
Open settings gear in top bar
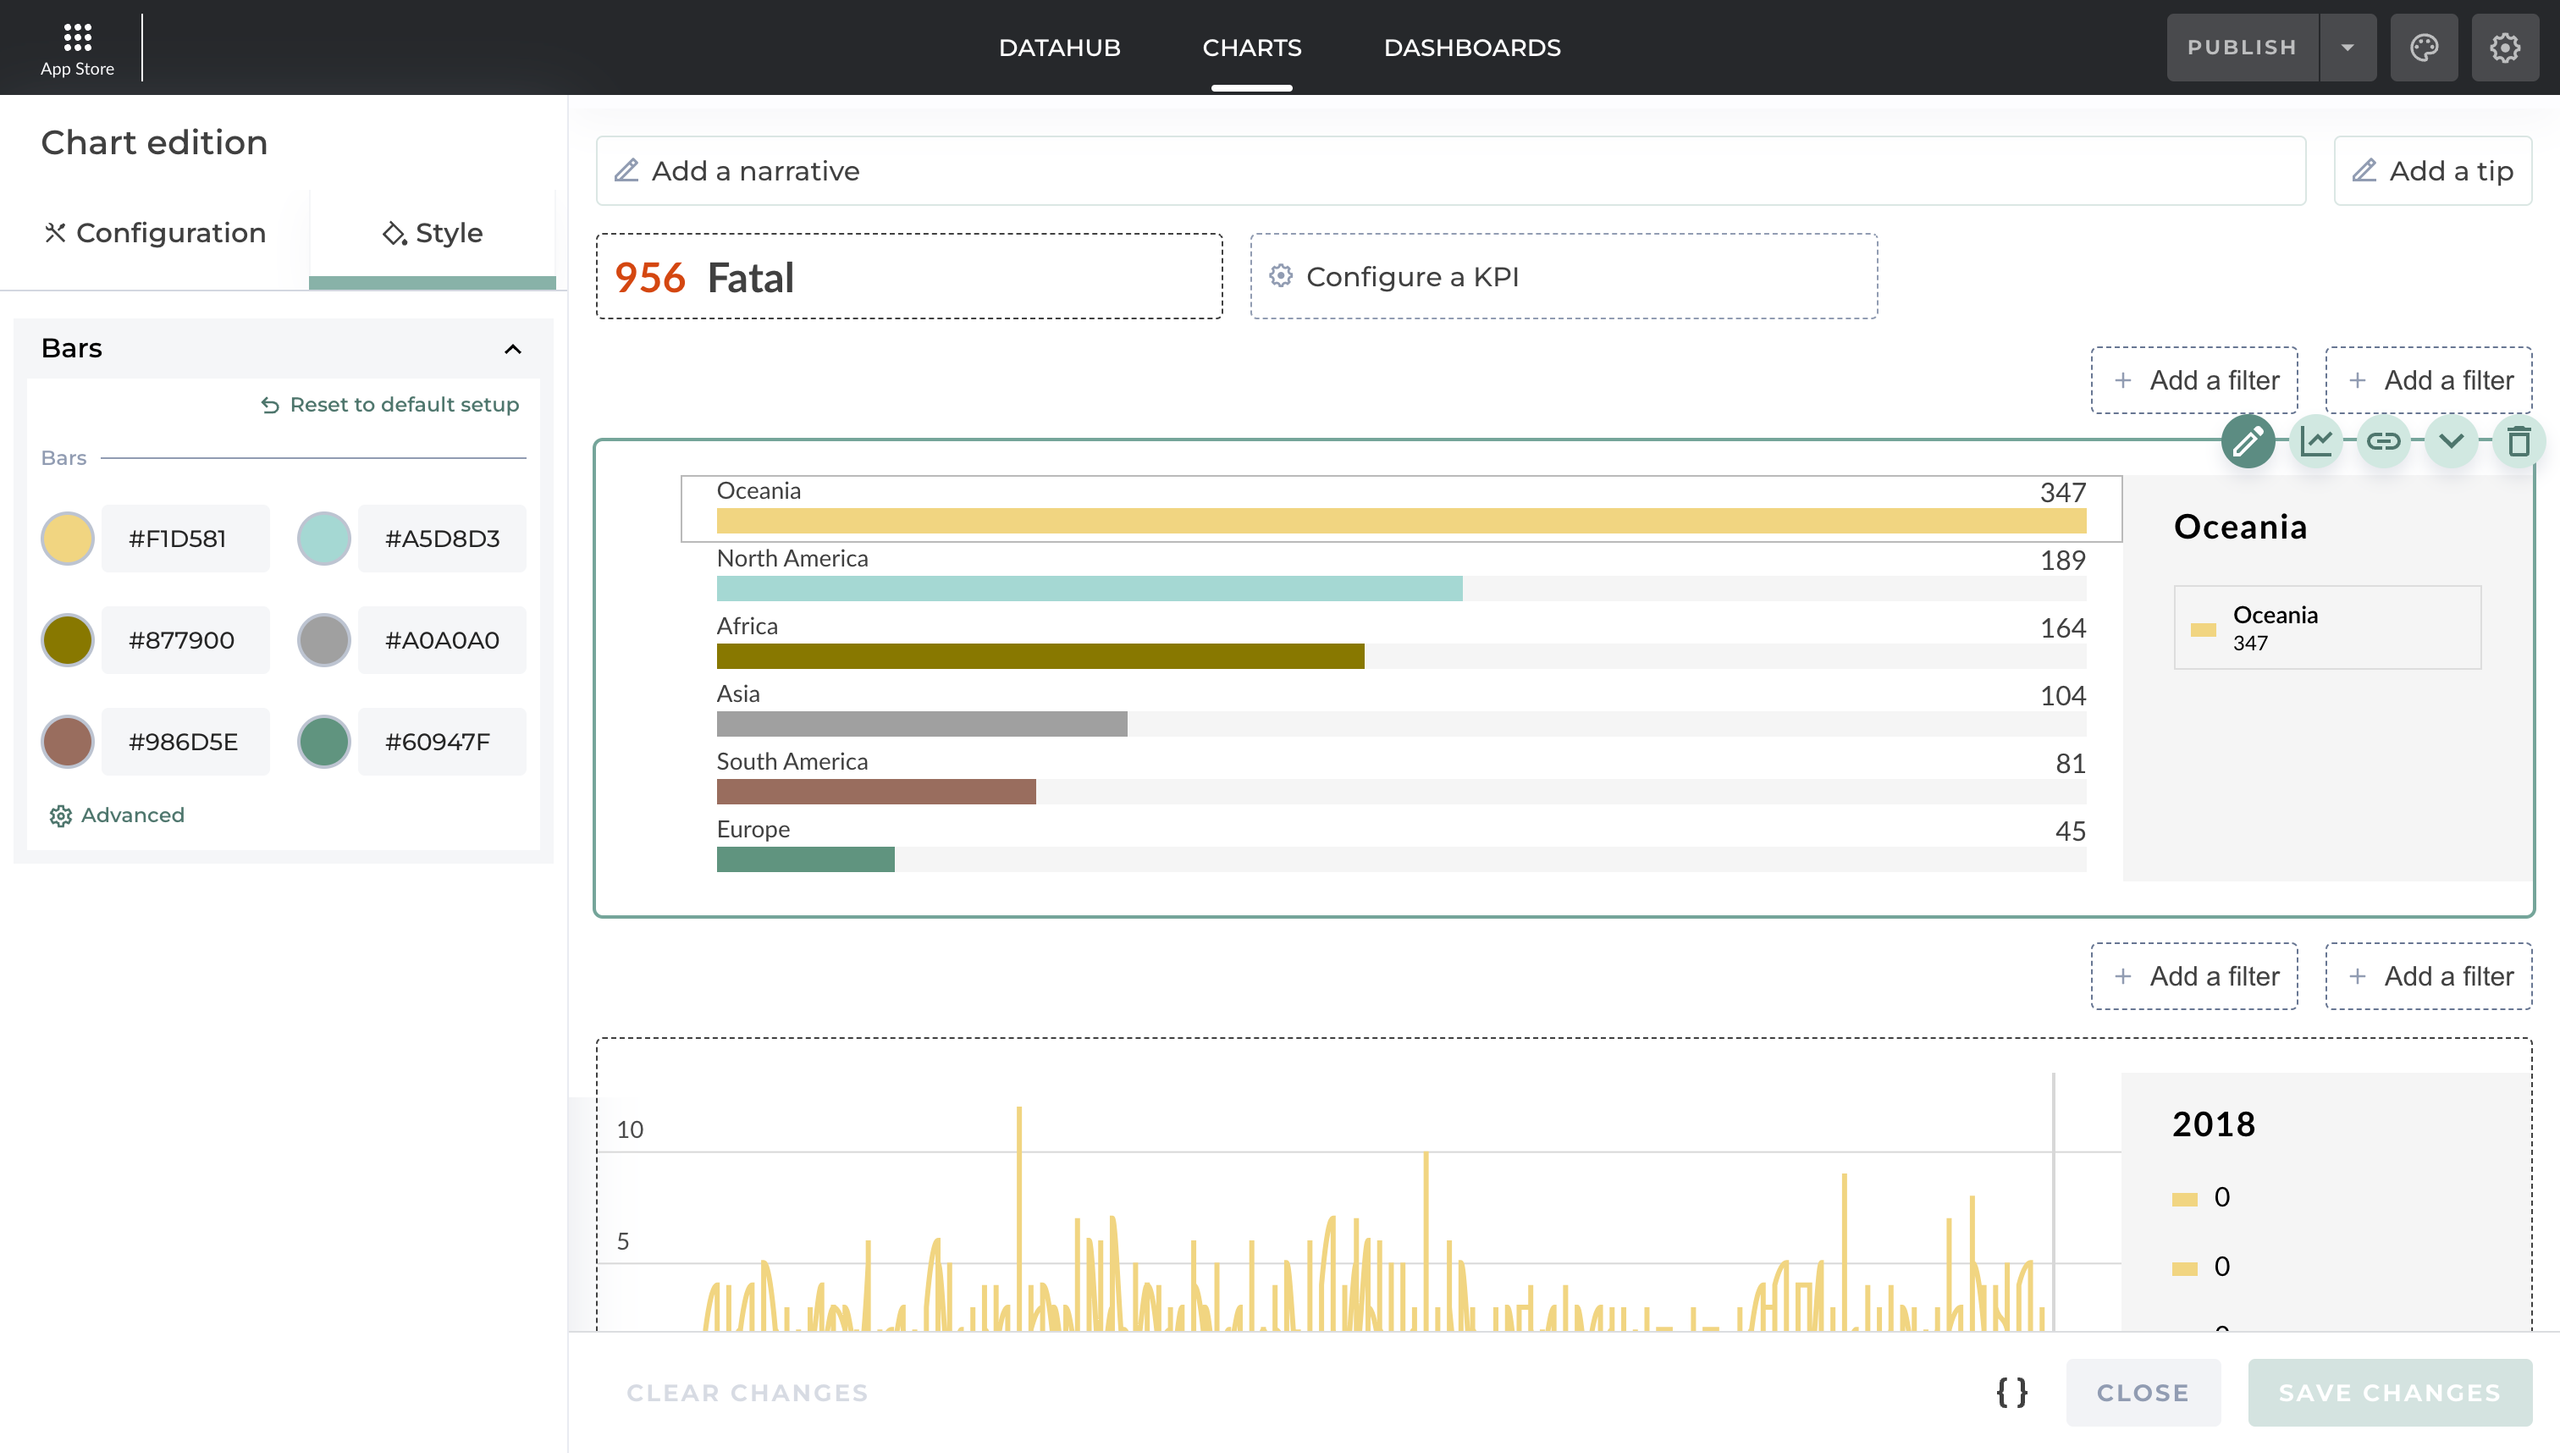2504,47
